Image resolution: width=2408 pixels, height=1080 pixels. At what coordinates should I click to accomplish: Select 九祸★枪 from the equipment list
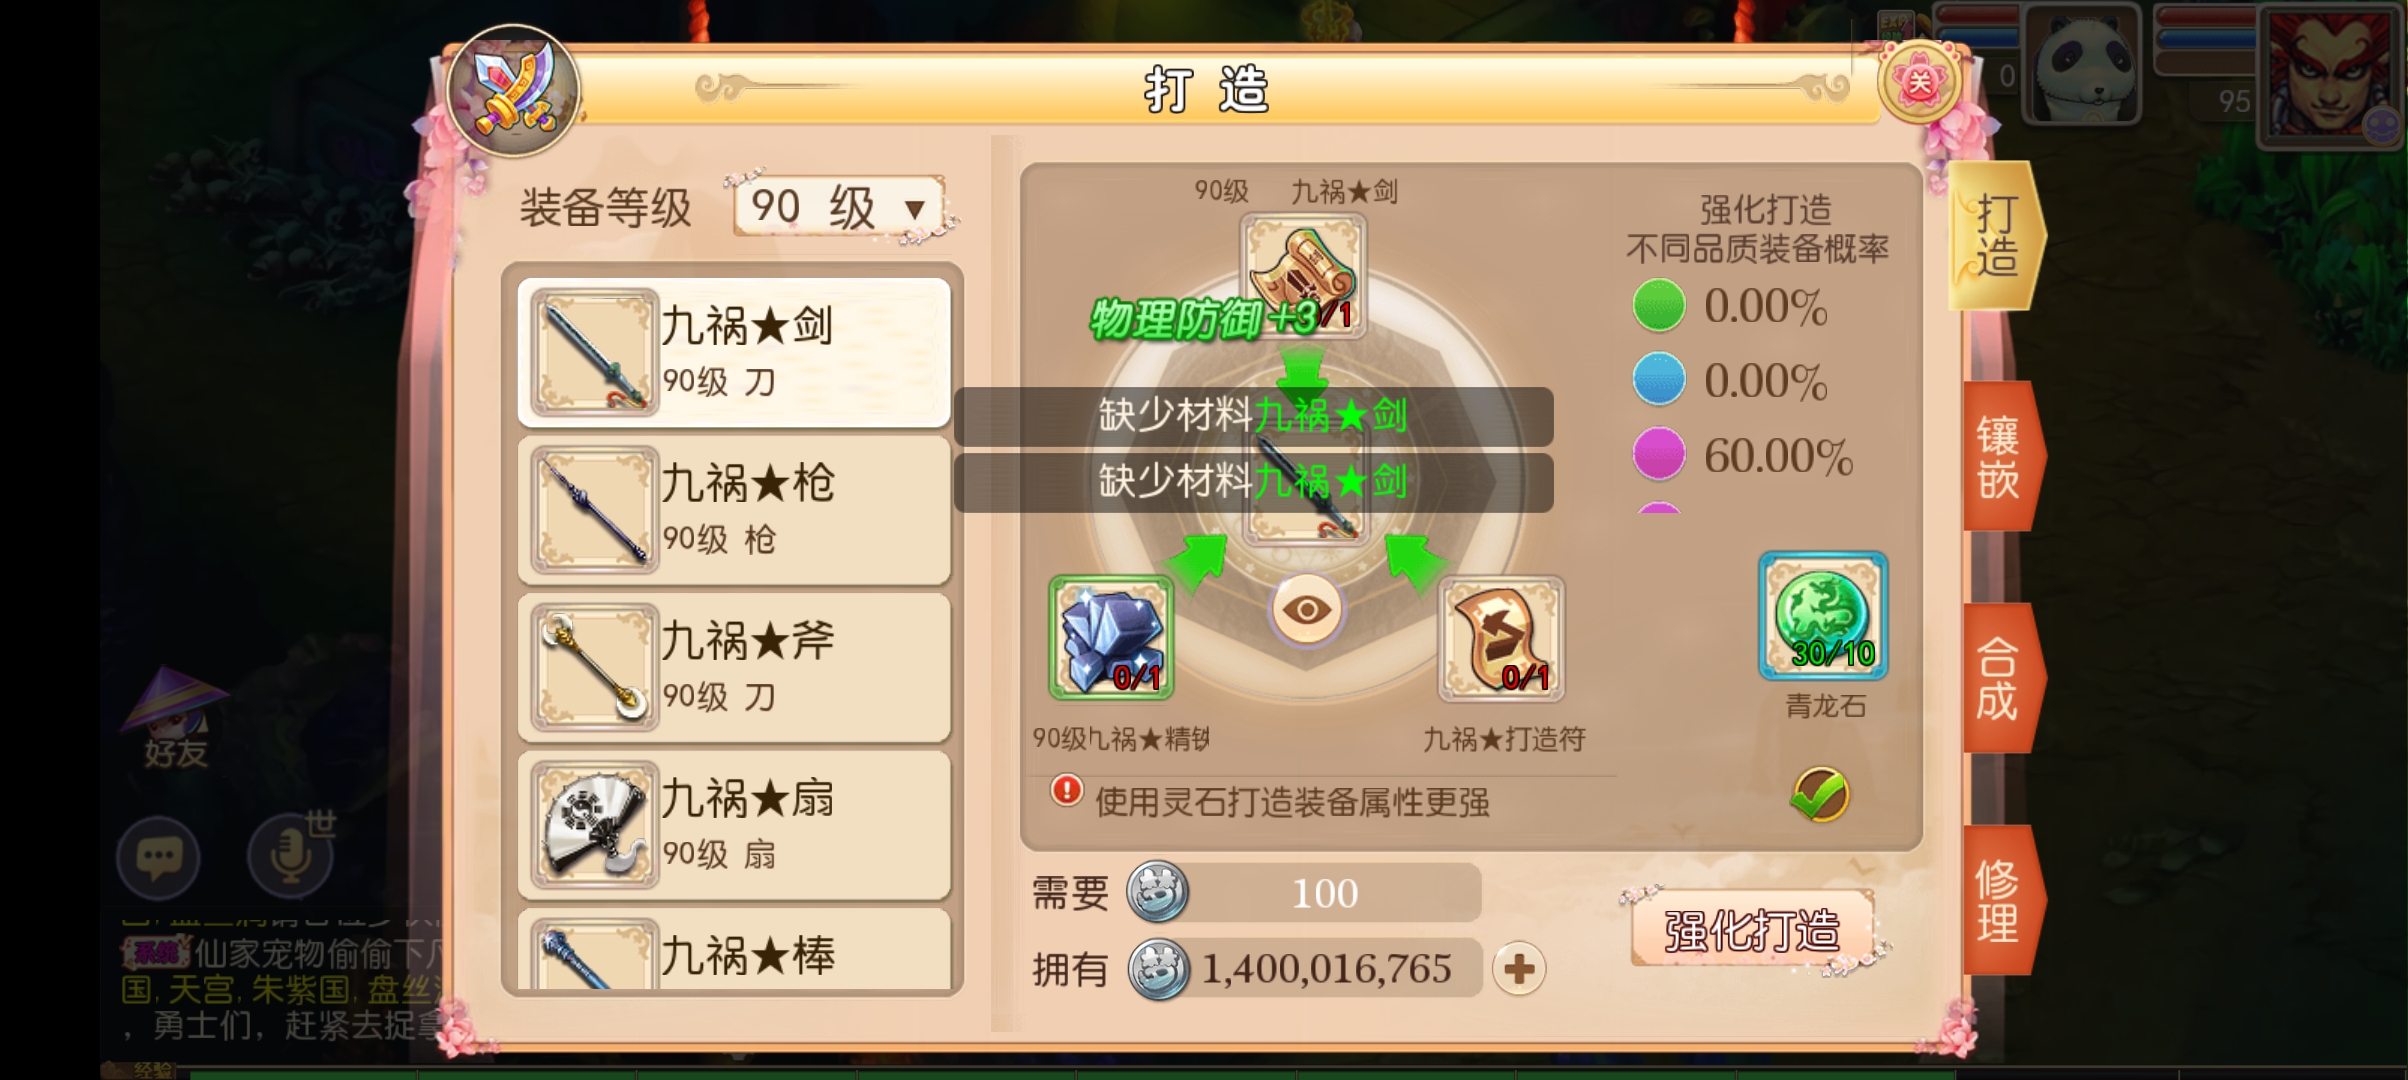(734, 510)
